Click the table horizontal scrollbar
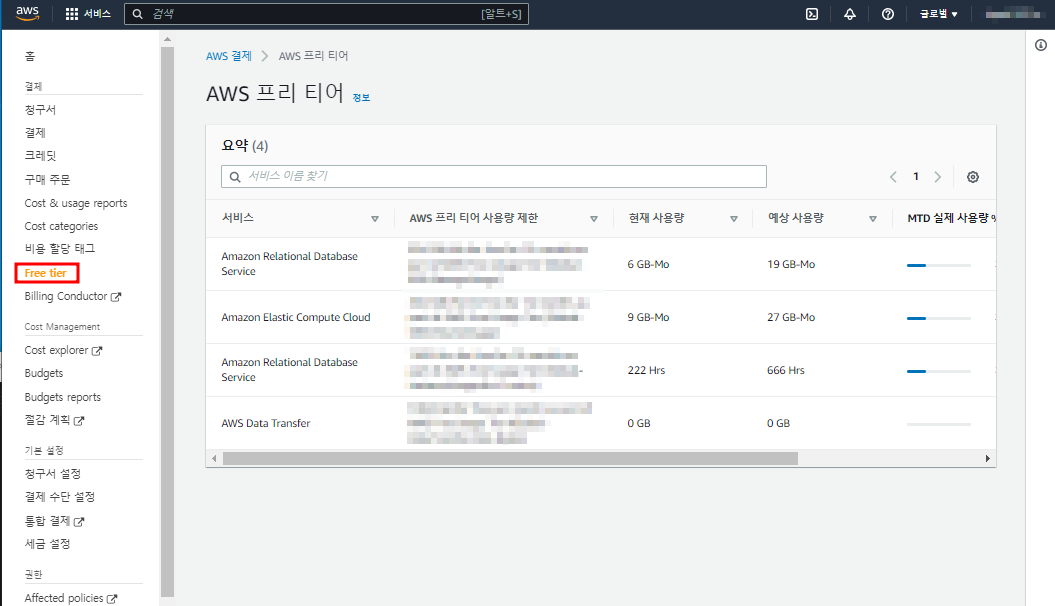 pos(510,459)
